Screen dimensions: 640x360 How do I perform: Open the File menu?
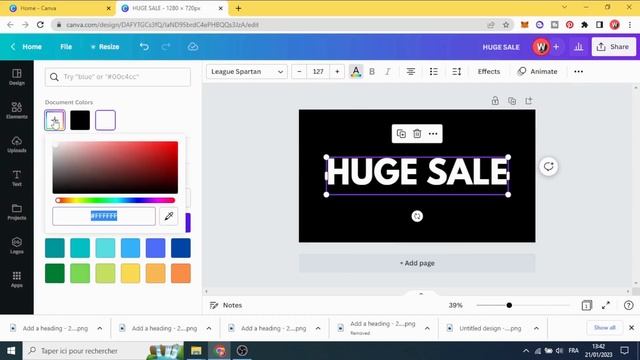tap(66, 47)
